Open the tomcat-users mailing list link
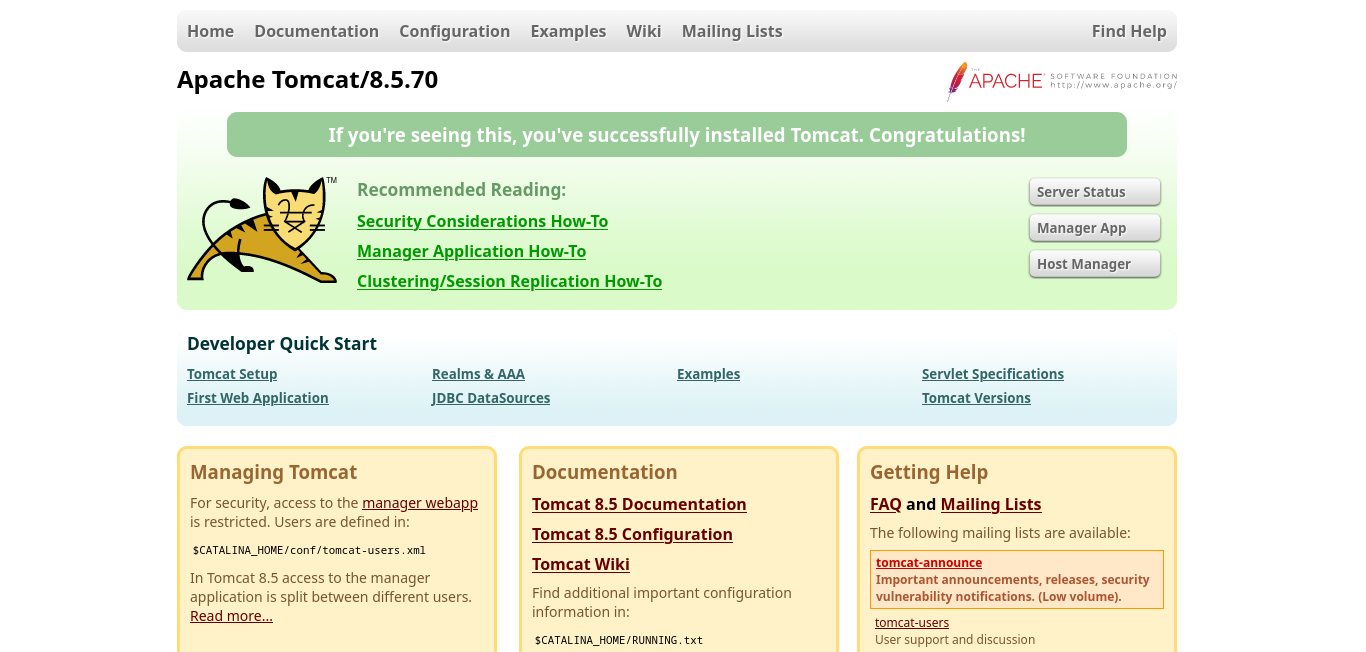The image size is (1366, 652). click(912, 623)
